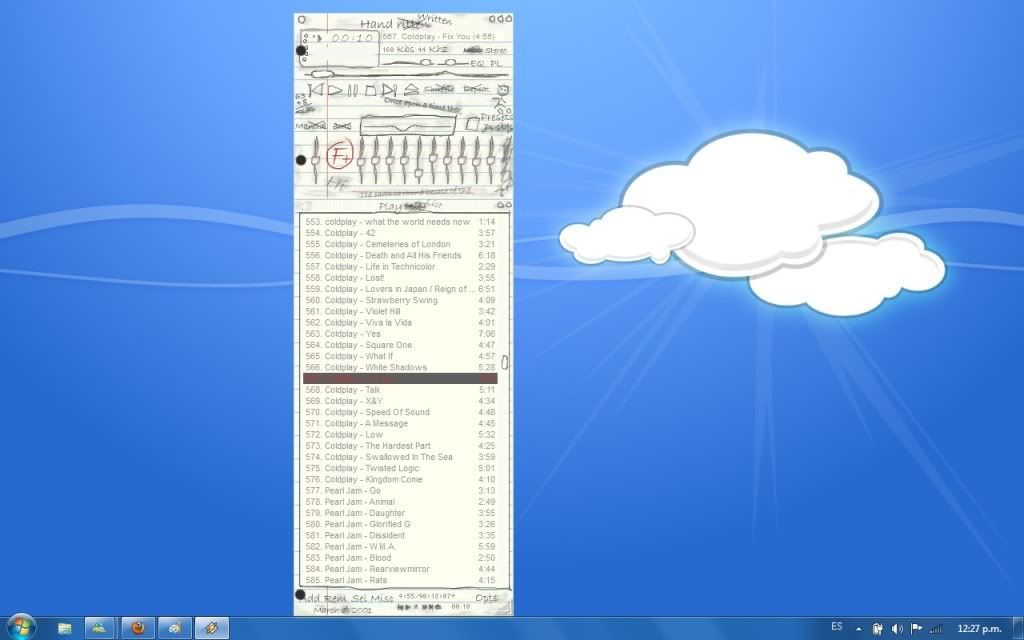Click the hand-drawn Play triangle button
The image size is (1024, 640).
(335, 90)
